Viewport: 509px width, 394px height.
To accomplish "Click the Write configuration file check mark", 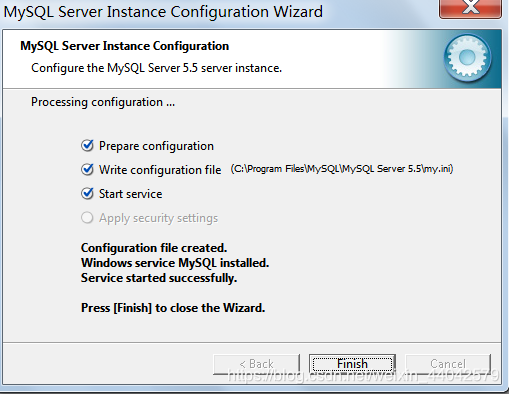I will pos(87,170).
